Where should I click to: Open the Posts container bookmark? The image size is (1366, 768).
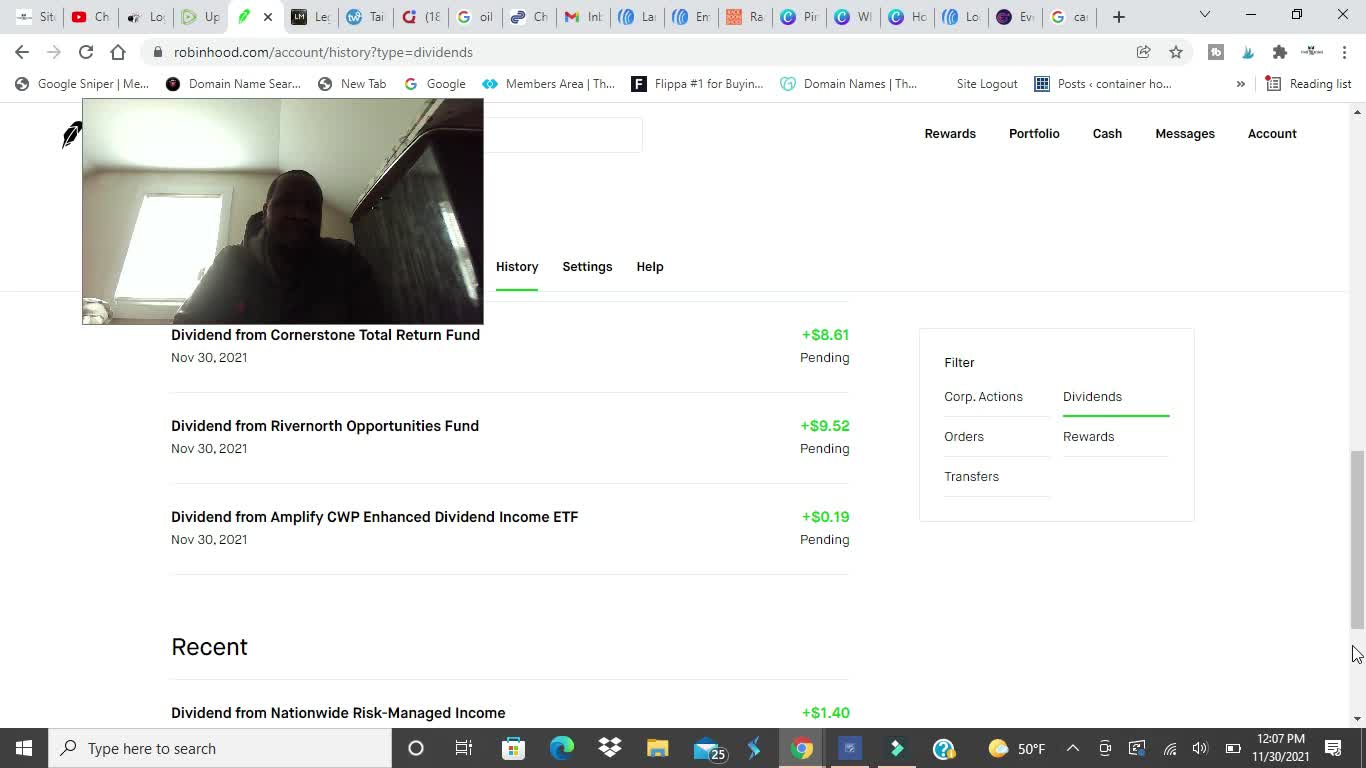(x=1103, y=84)
